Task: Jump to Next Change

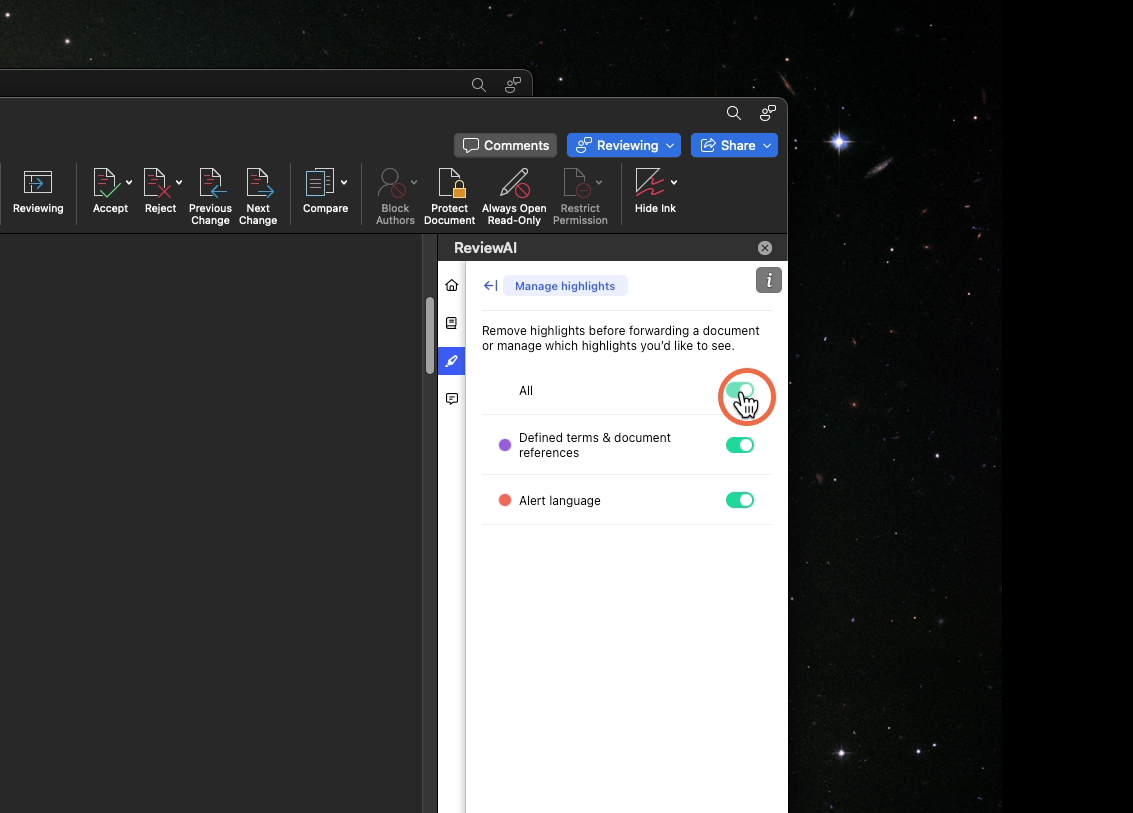Action: point(258,197)
